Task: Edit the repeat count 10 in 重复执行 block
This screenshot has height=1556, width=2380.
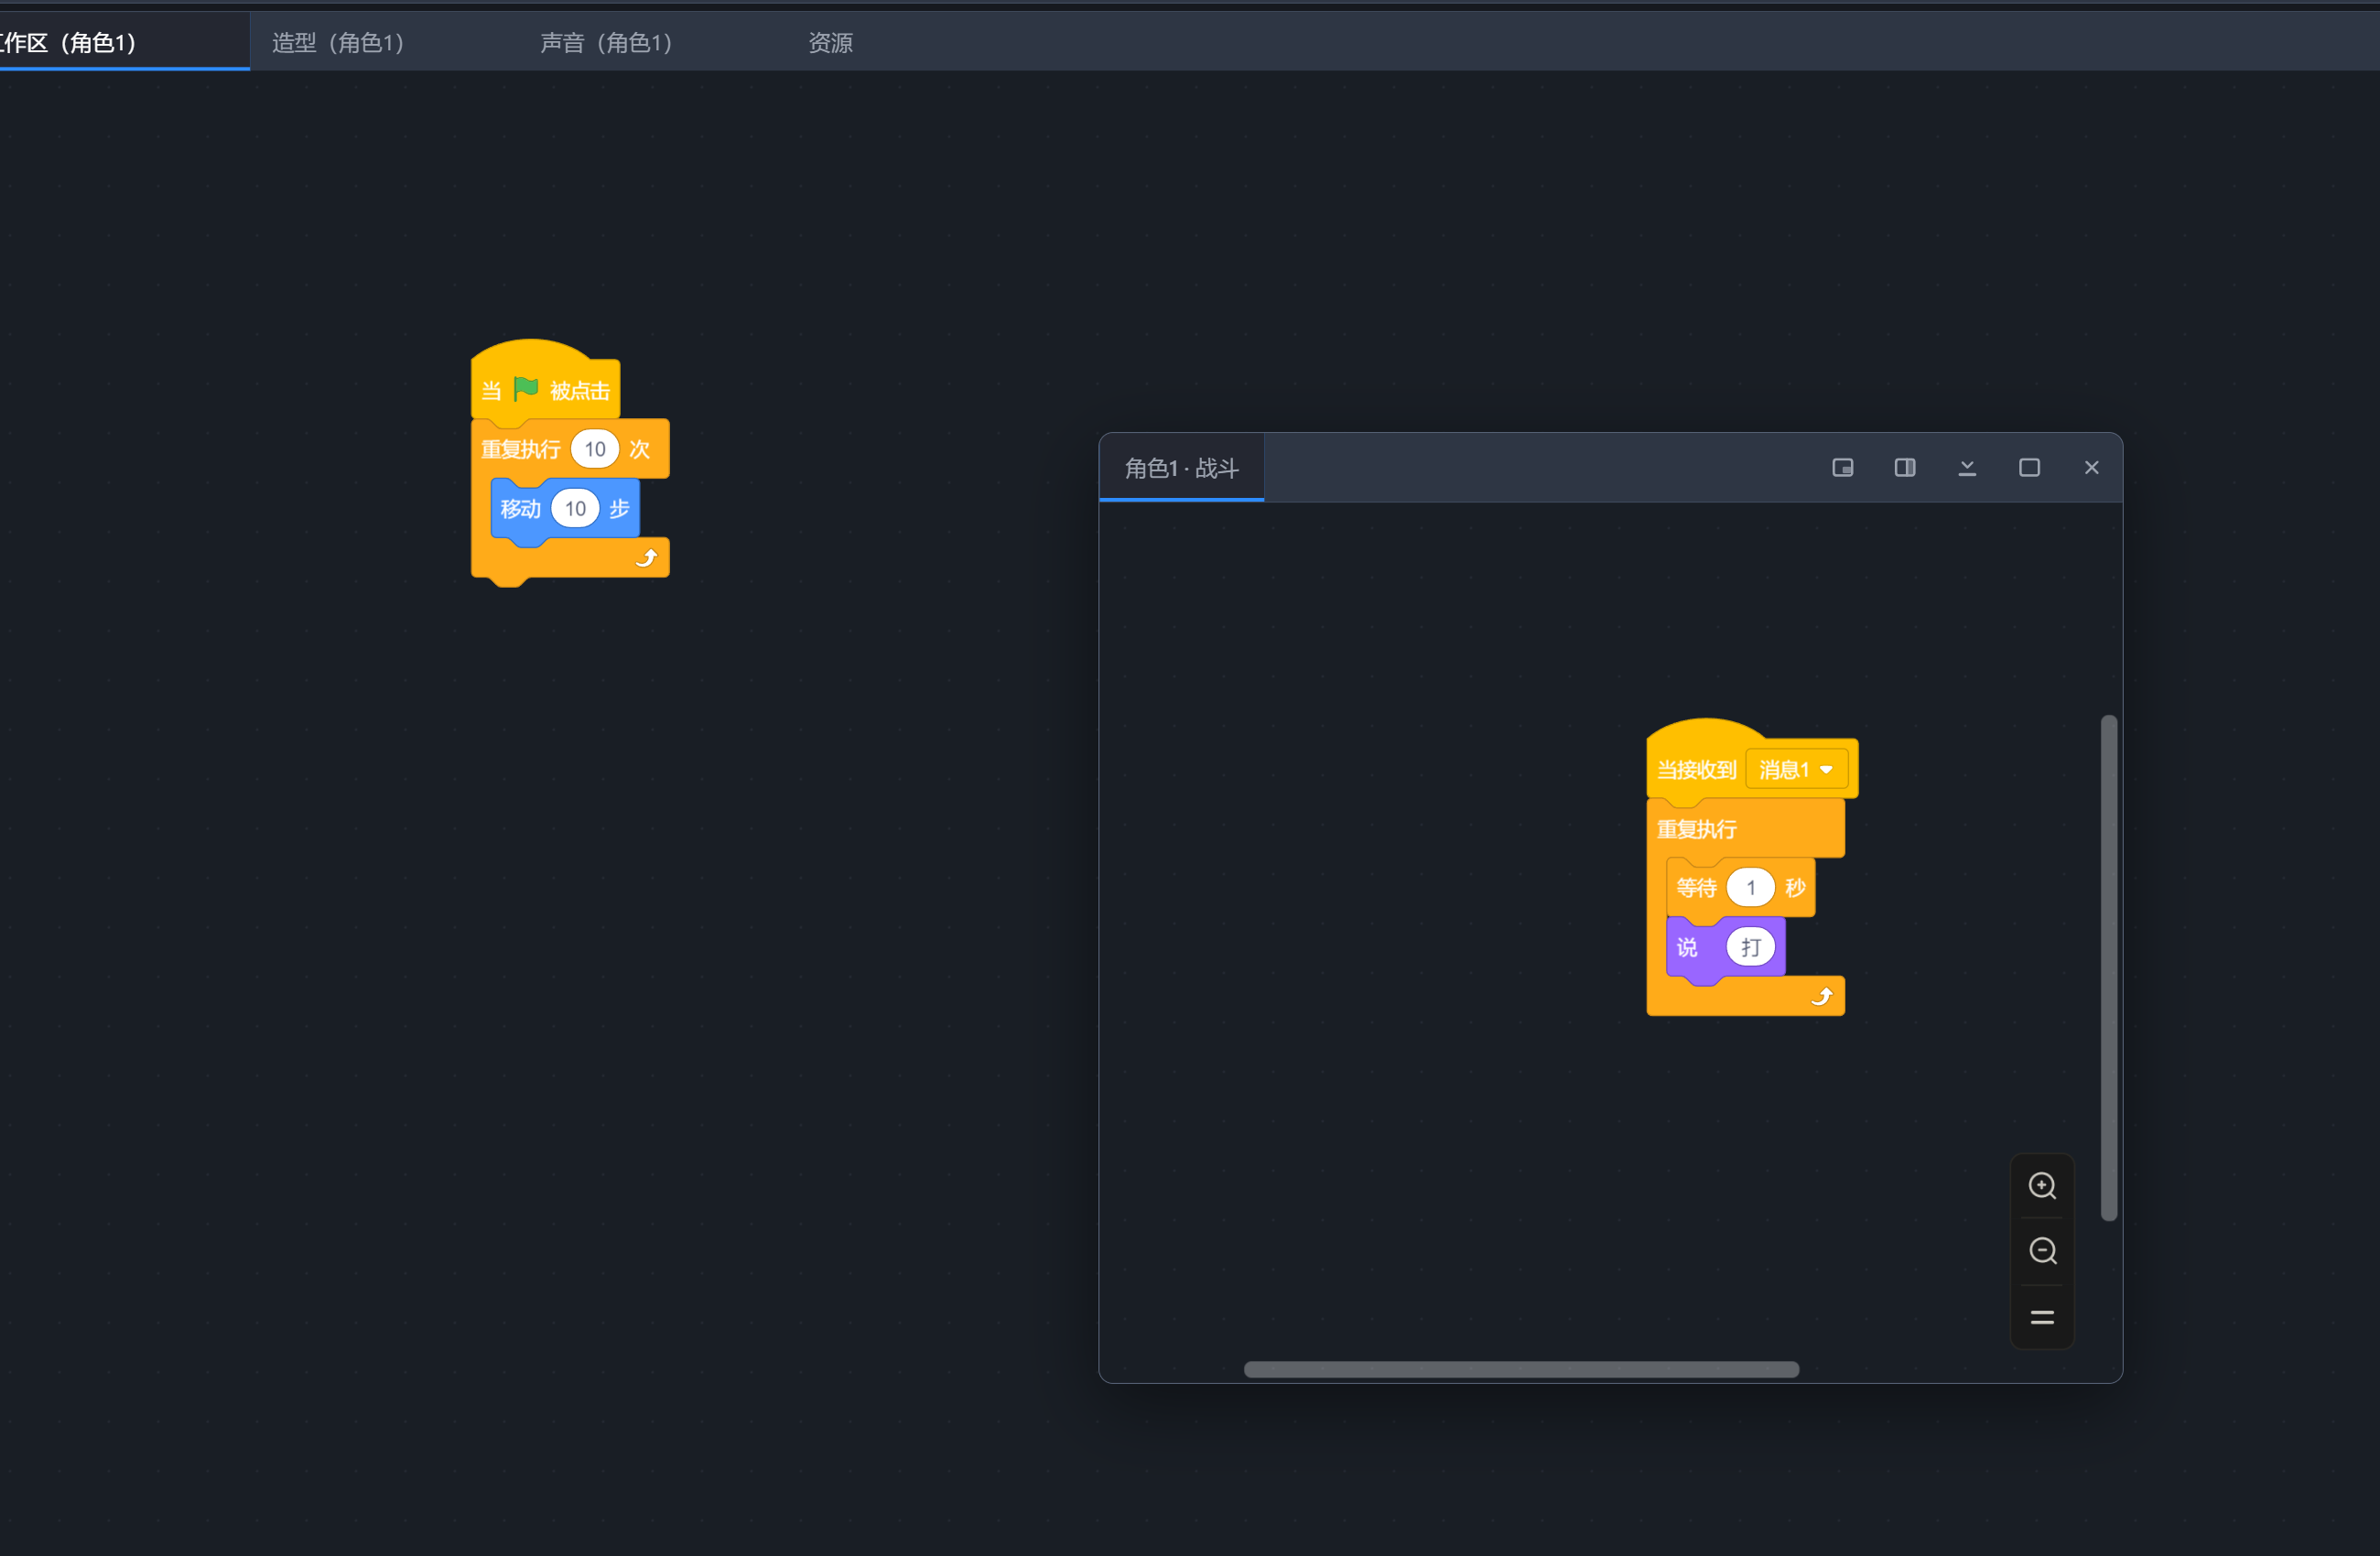Action: click(595, 449)
